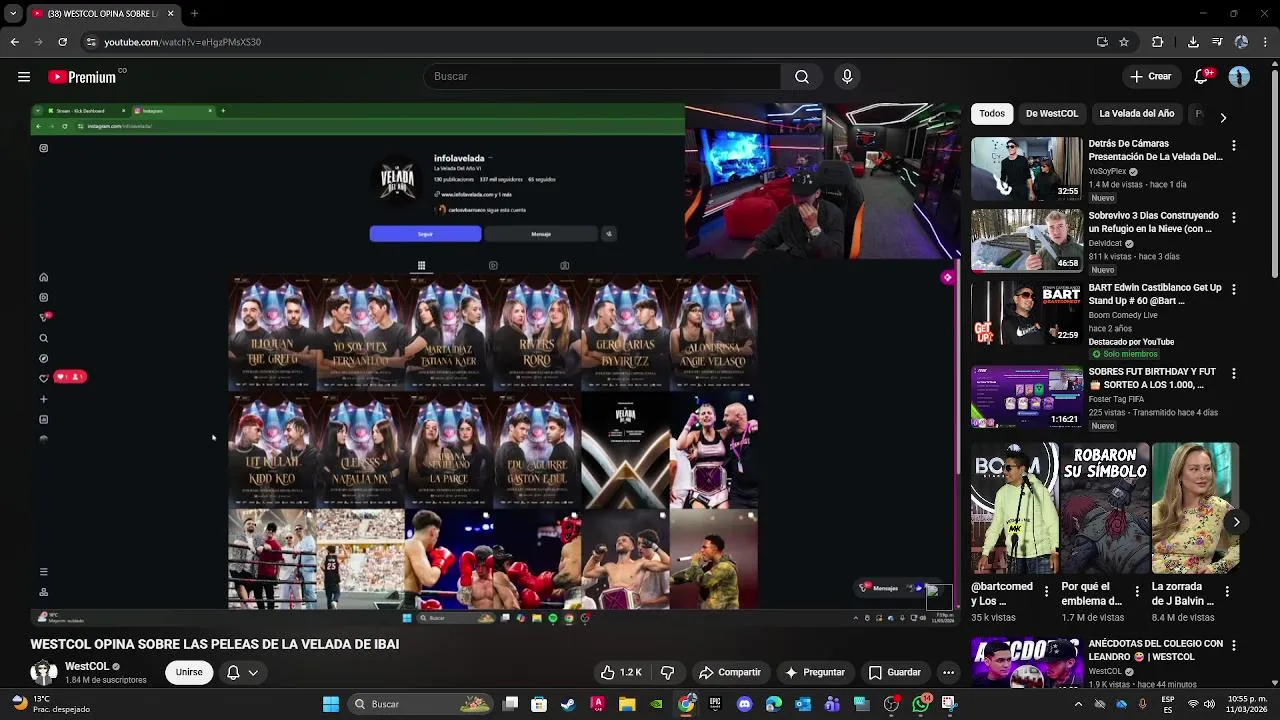Toggle the microphone icon in system tray

point(1143,704)
